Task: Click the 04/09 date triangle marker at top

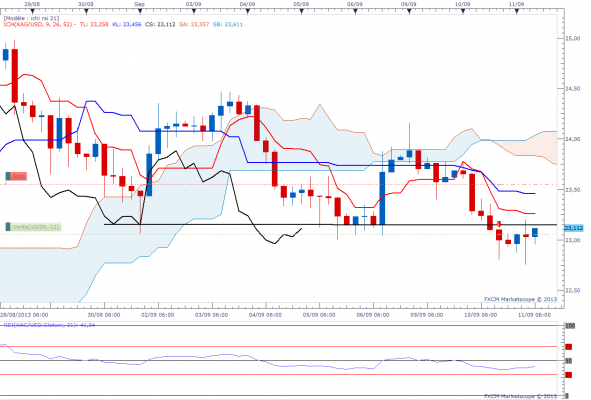Action: (x=248, y=11)
